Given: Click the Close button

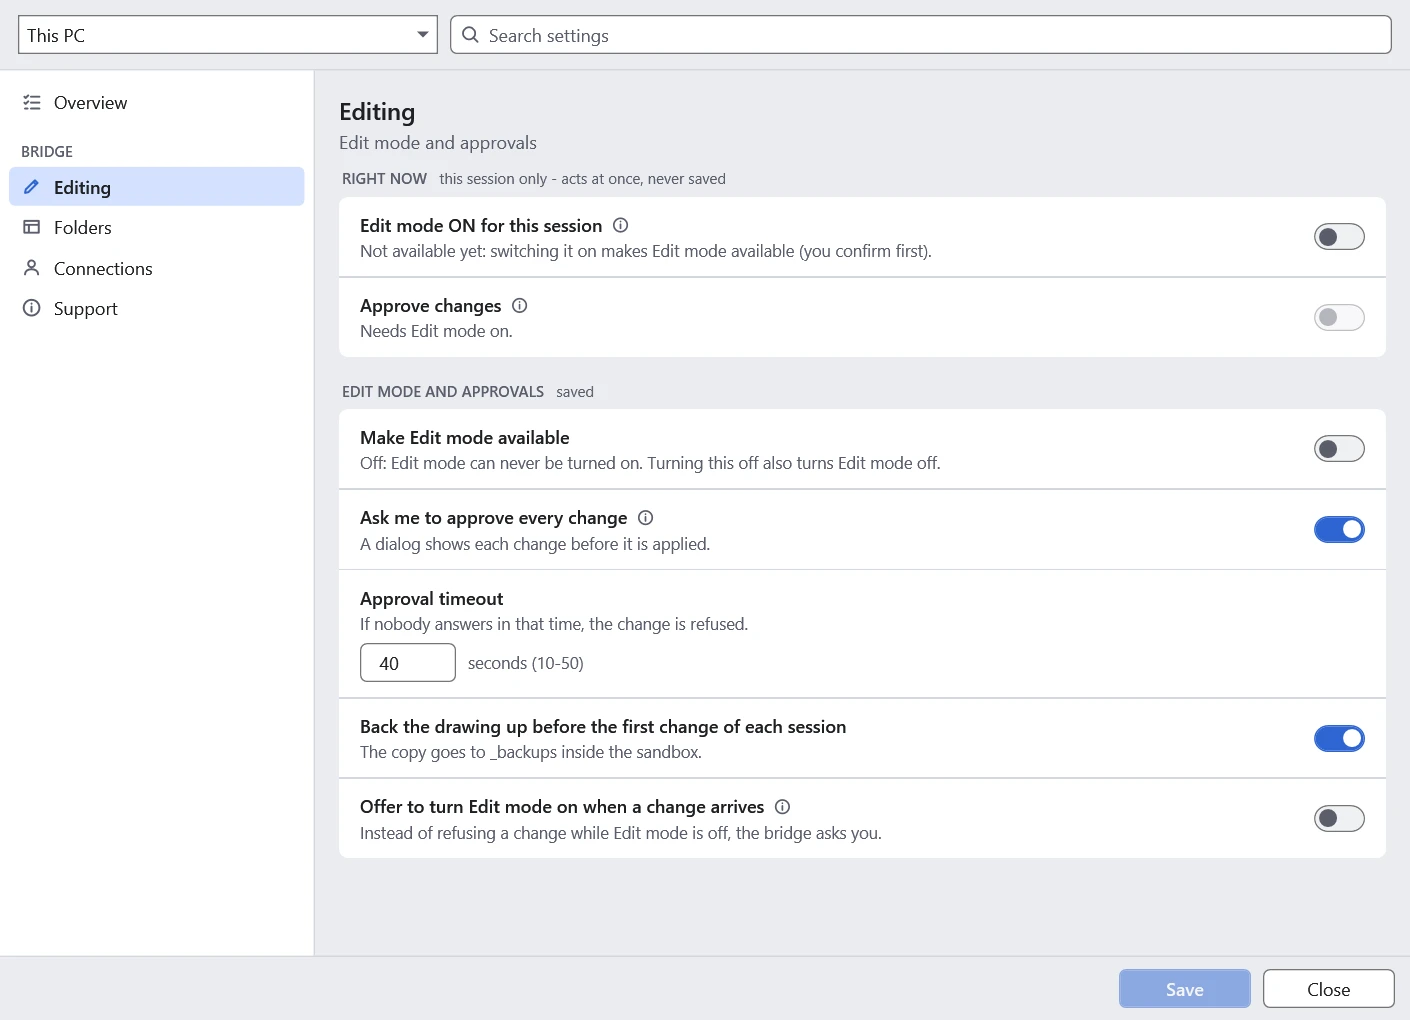Looking at the screenshot, I should pos(1329,989).
